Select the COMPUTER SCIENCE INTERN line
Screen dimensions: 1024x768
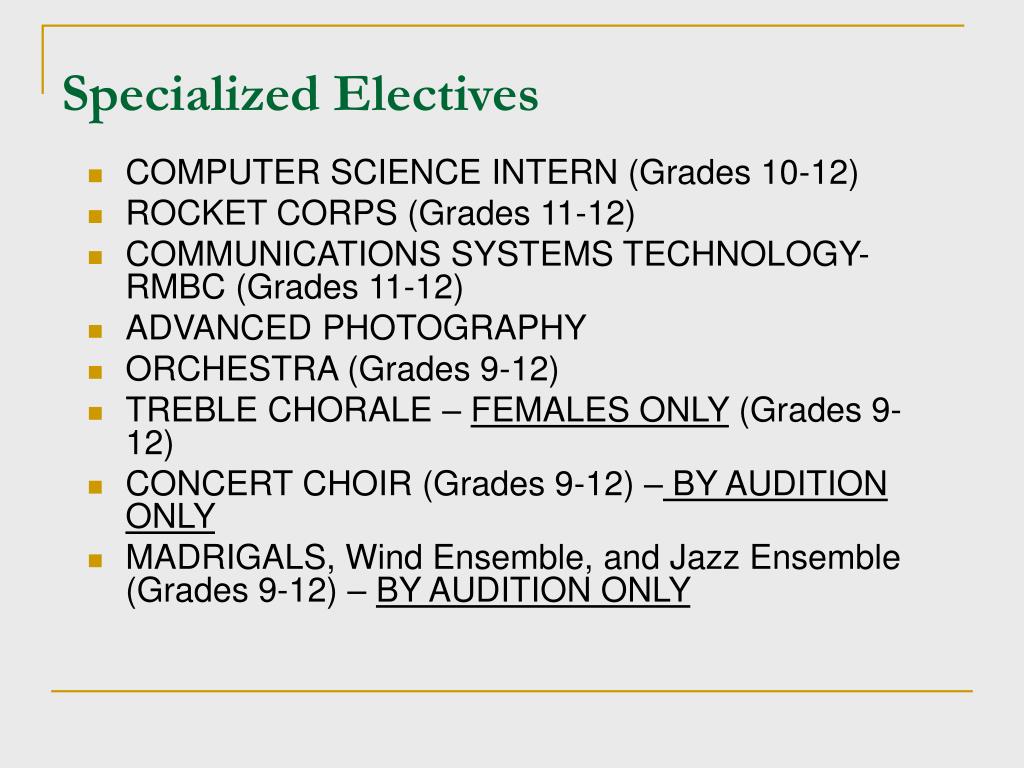[492, 173]
